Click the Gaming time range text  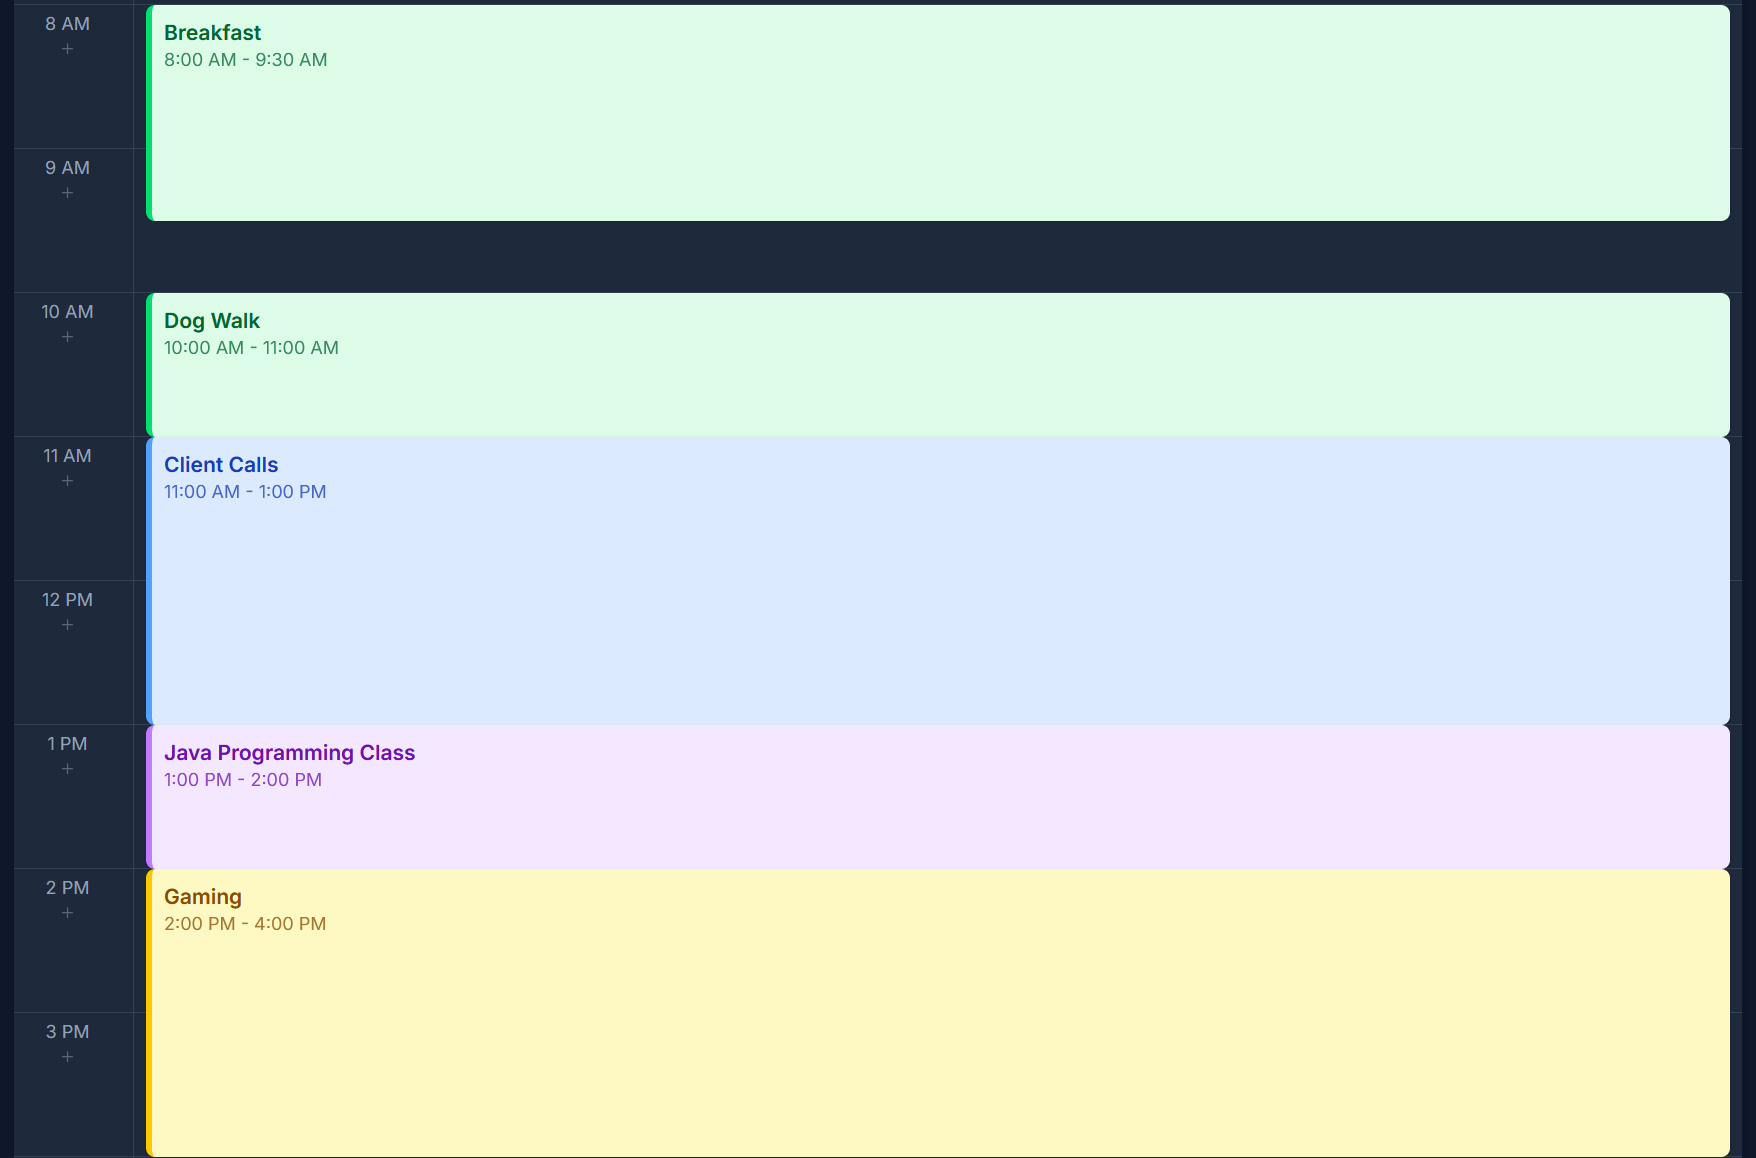[245, 923]
